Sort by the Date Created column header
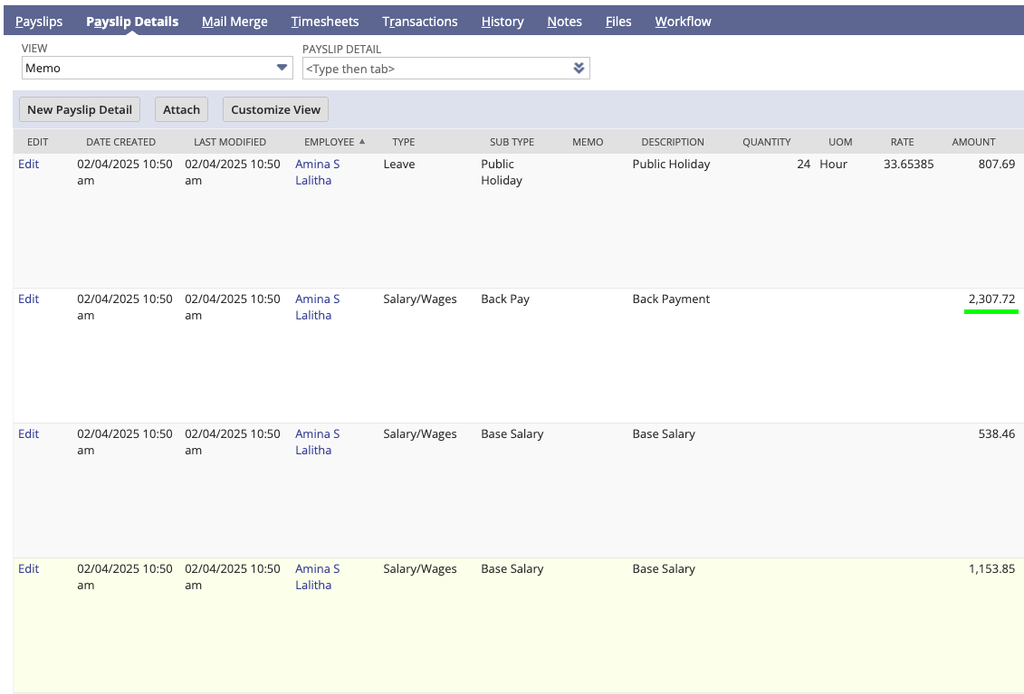Viewport: 1024px width, 694px height. click(121, 142)
